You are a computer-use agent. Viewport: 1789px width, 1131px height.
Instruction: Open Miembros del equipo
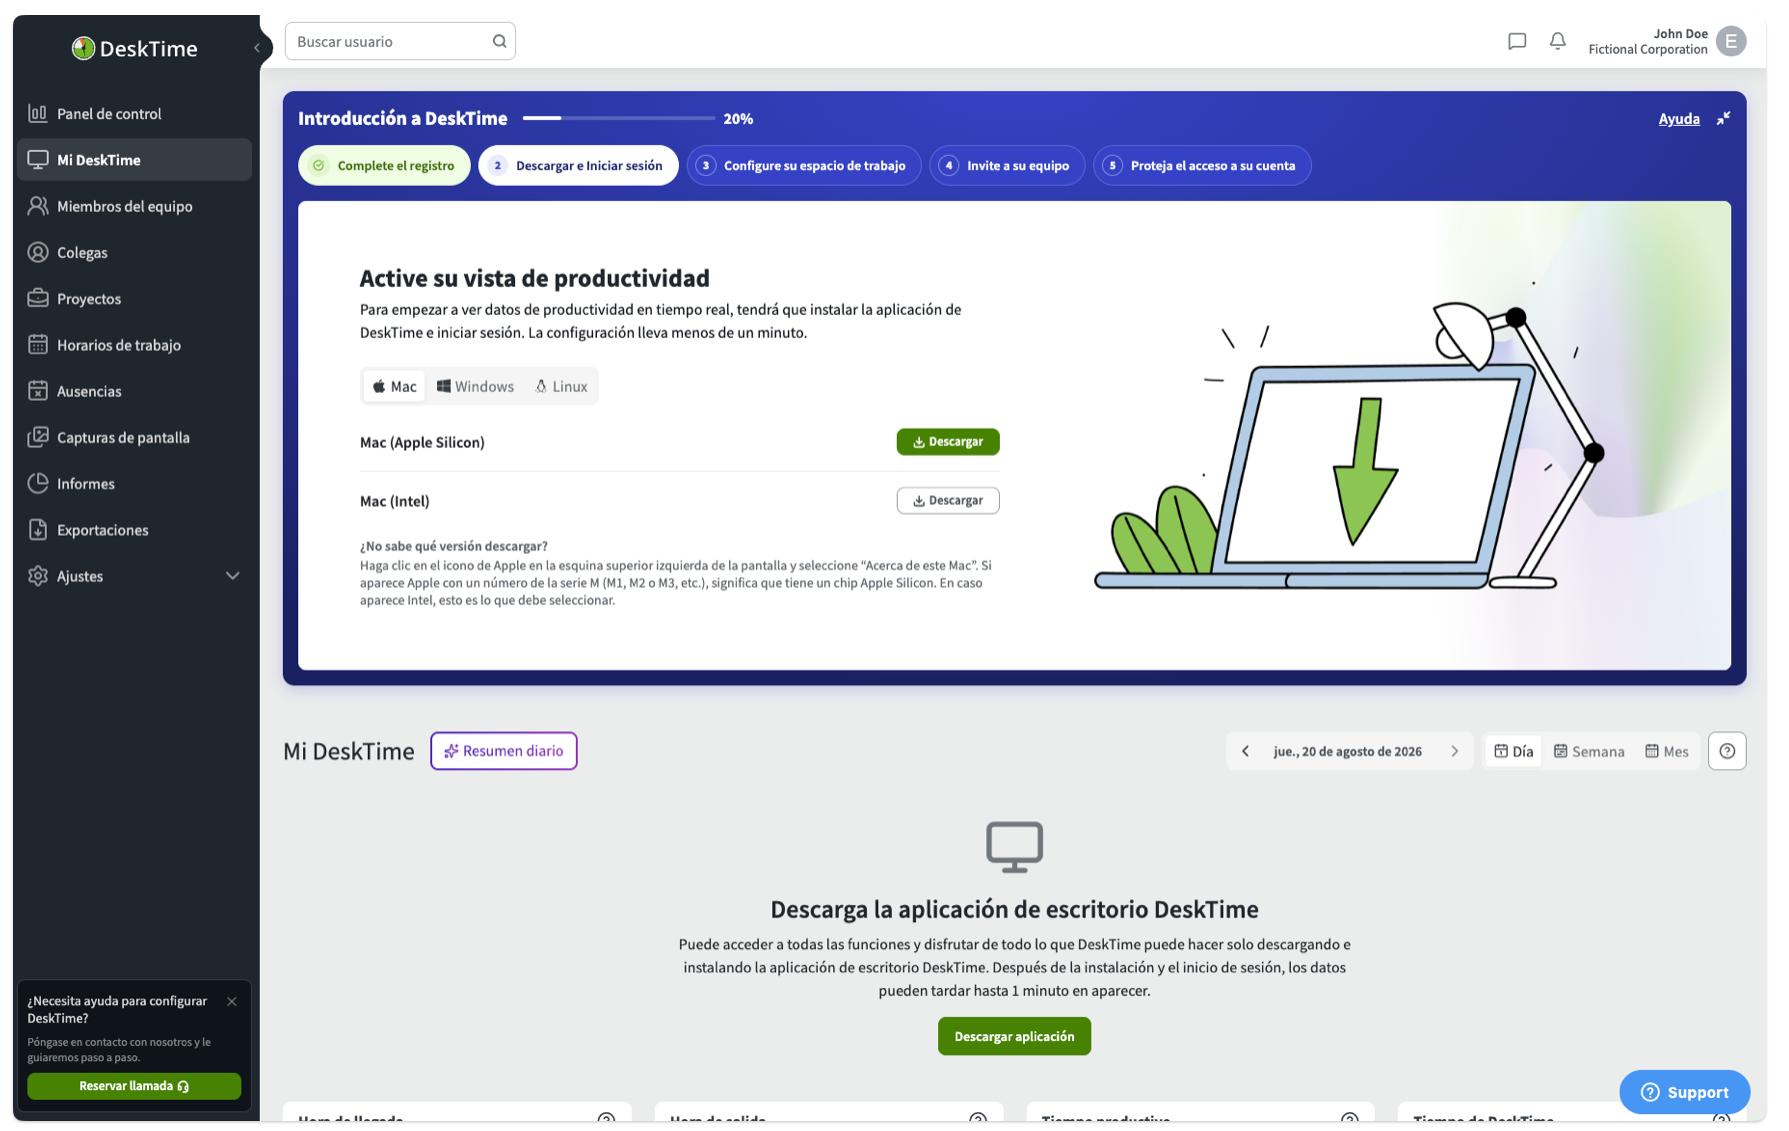pos(134,206)
